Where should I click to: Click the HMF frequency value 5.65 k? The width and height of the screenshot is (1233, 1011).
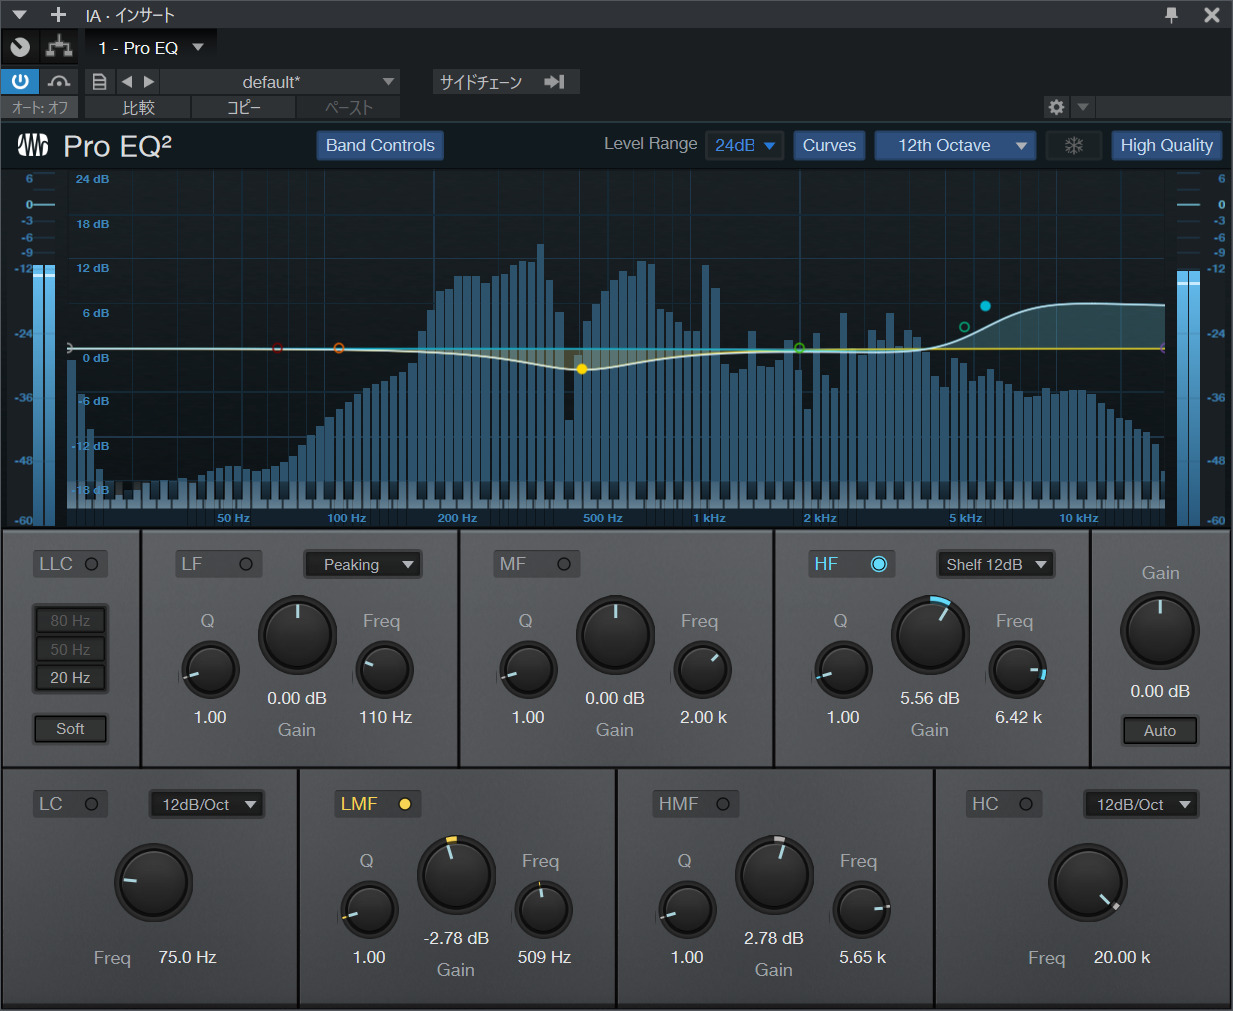863,957
